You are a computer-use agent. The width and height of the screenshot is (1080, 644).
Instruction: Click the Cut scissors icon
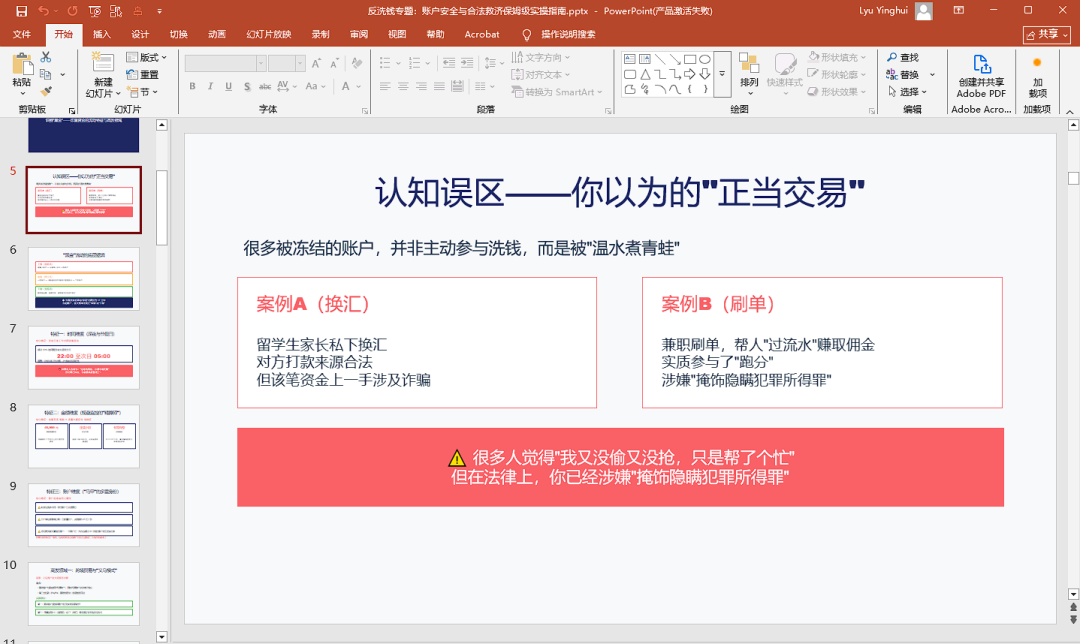tap(45, 57)
